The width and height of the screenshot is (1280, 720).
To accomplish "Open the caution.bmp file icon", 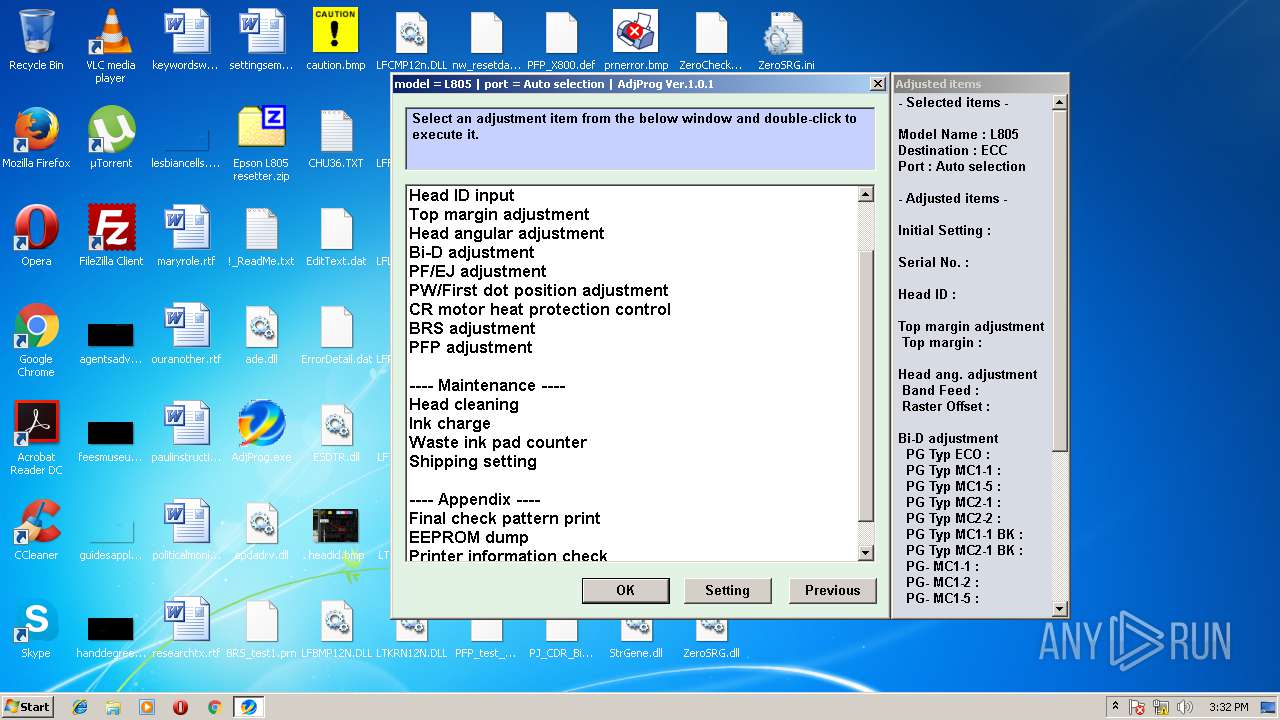I will 336,40.
